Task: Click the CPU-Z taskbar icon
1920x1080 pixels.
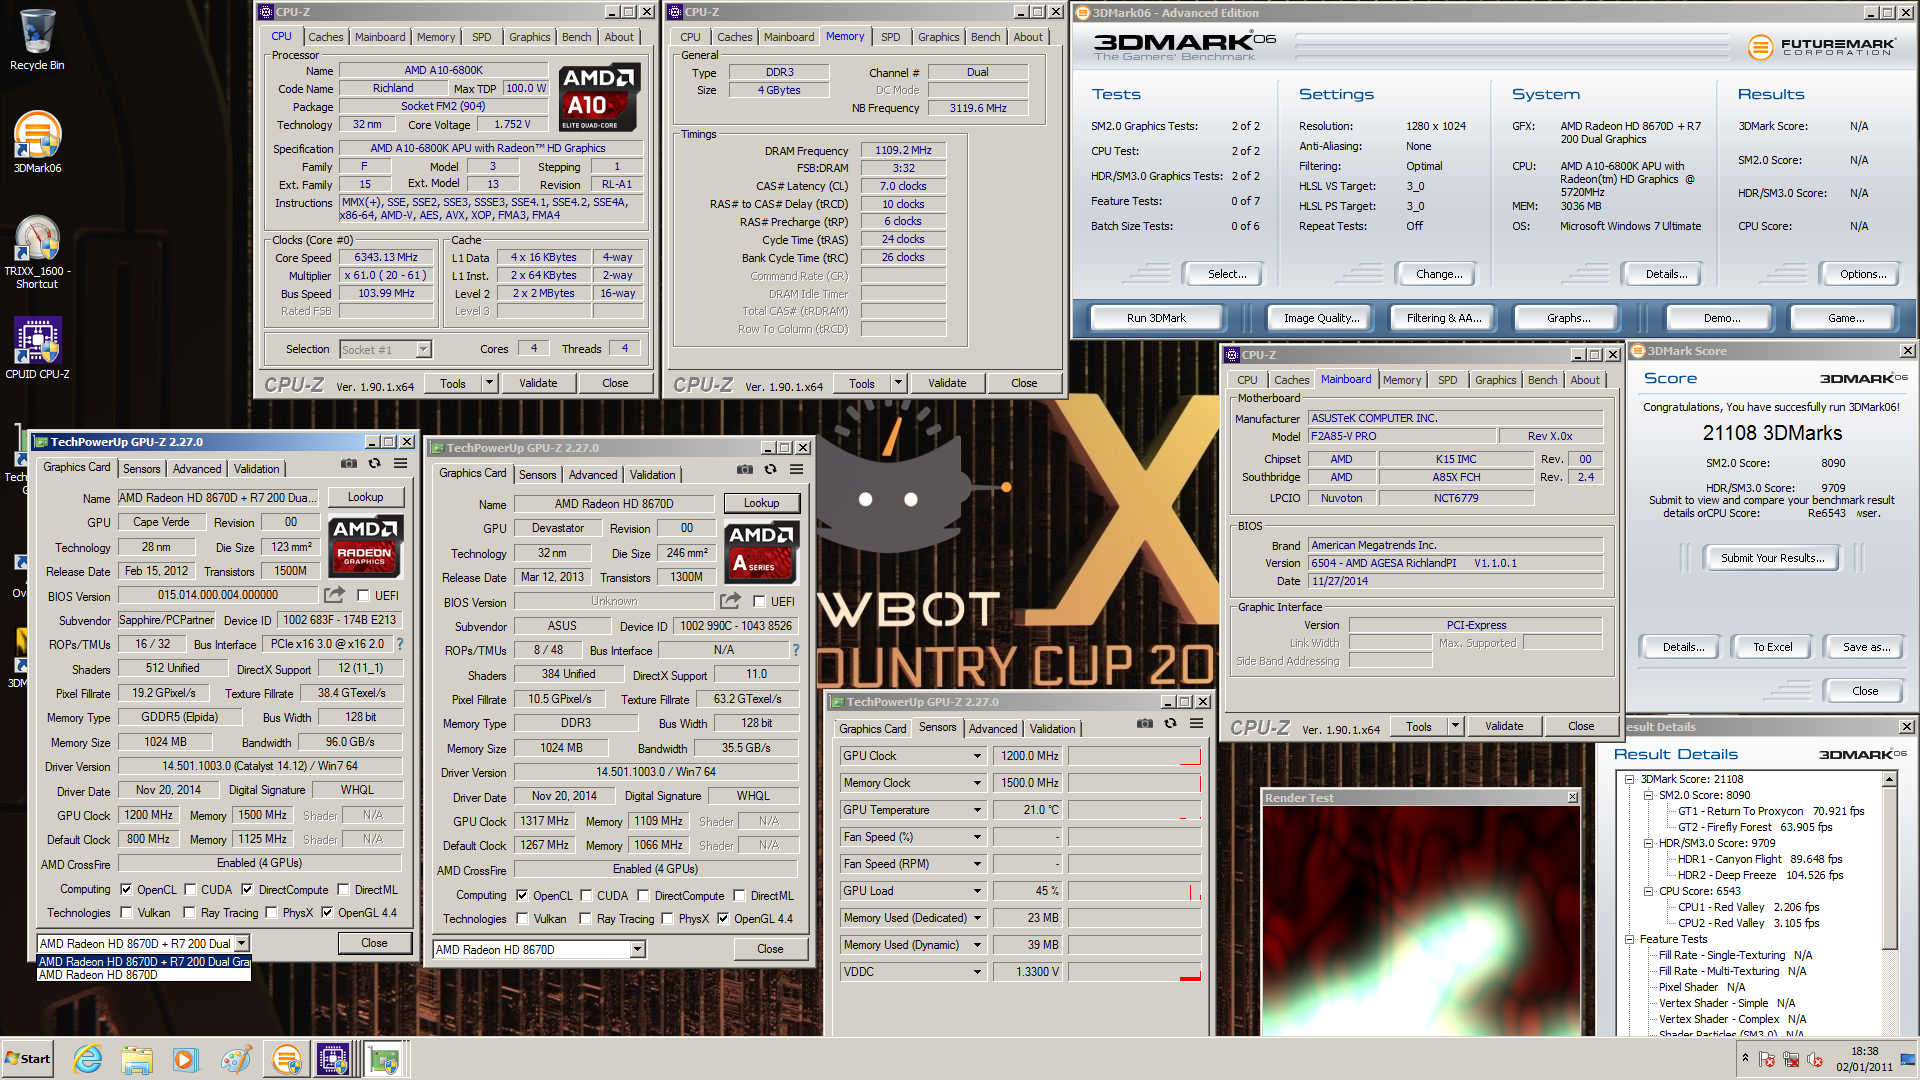Action: pos(334,1059)
